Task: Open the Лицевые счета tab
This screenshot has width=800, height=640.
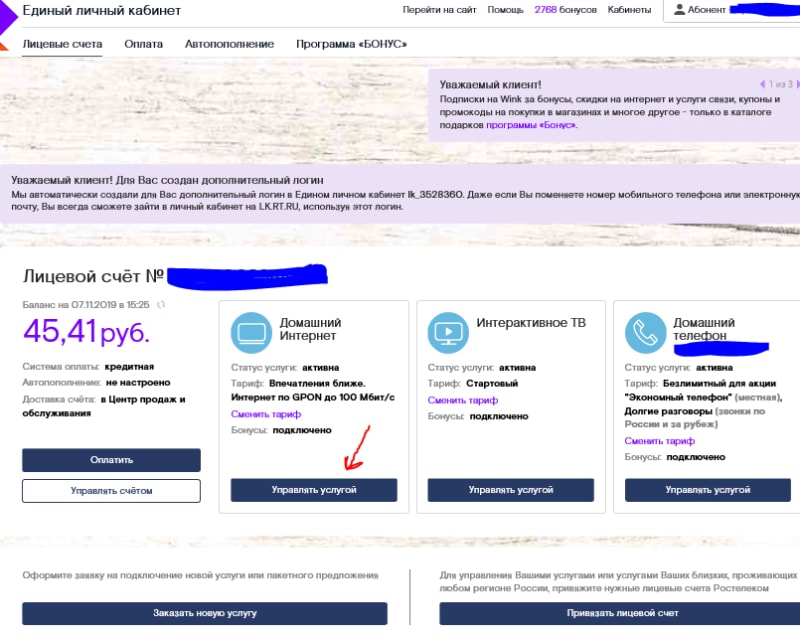Action: (62, 44)
